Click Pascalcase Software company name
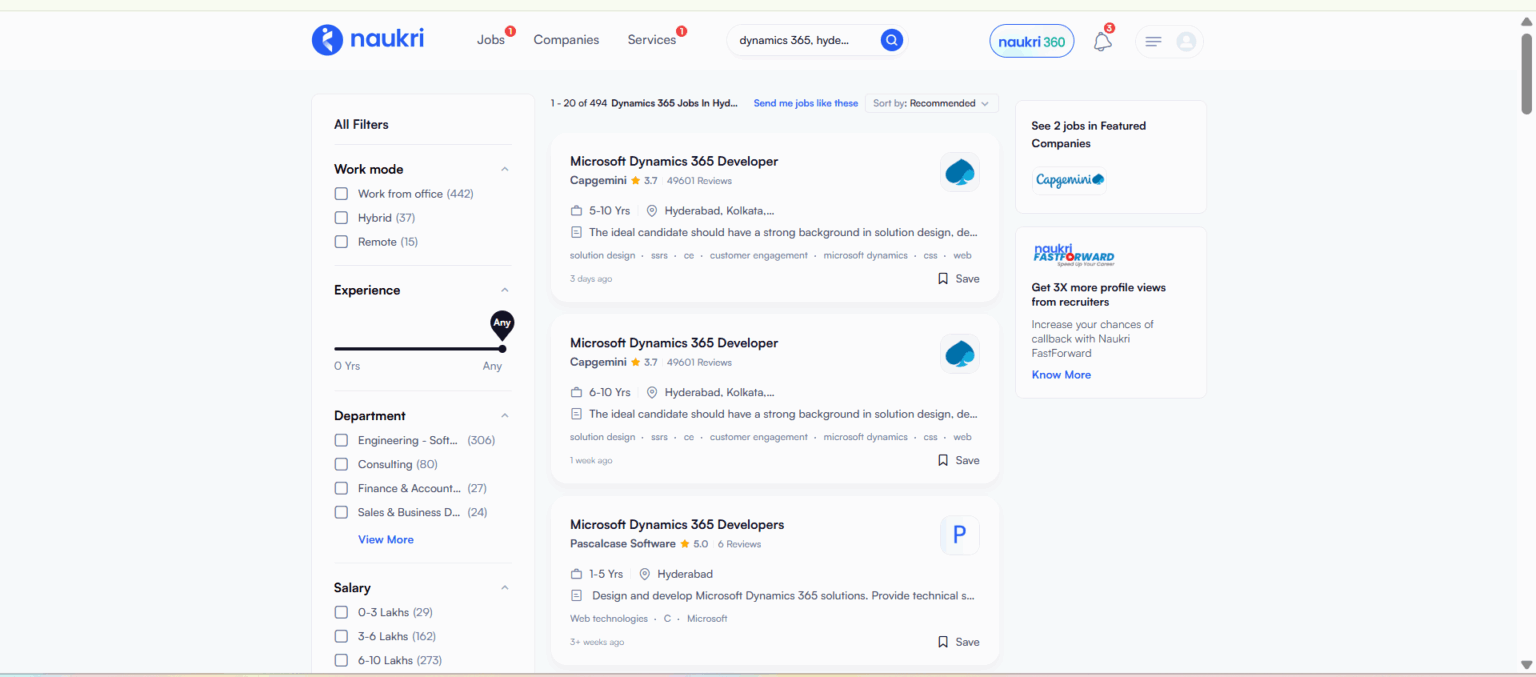 coord(623,544)
